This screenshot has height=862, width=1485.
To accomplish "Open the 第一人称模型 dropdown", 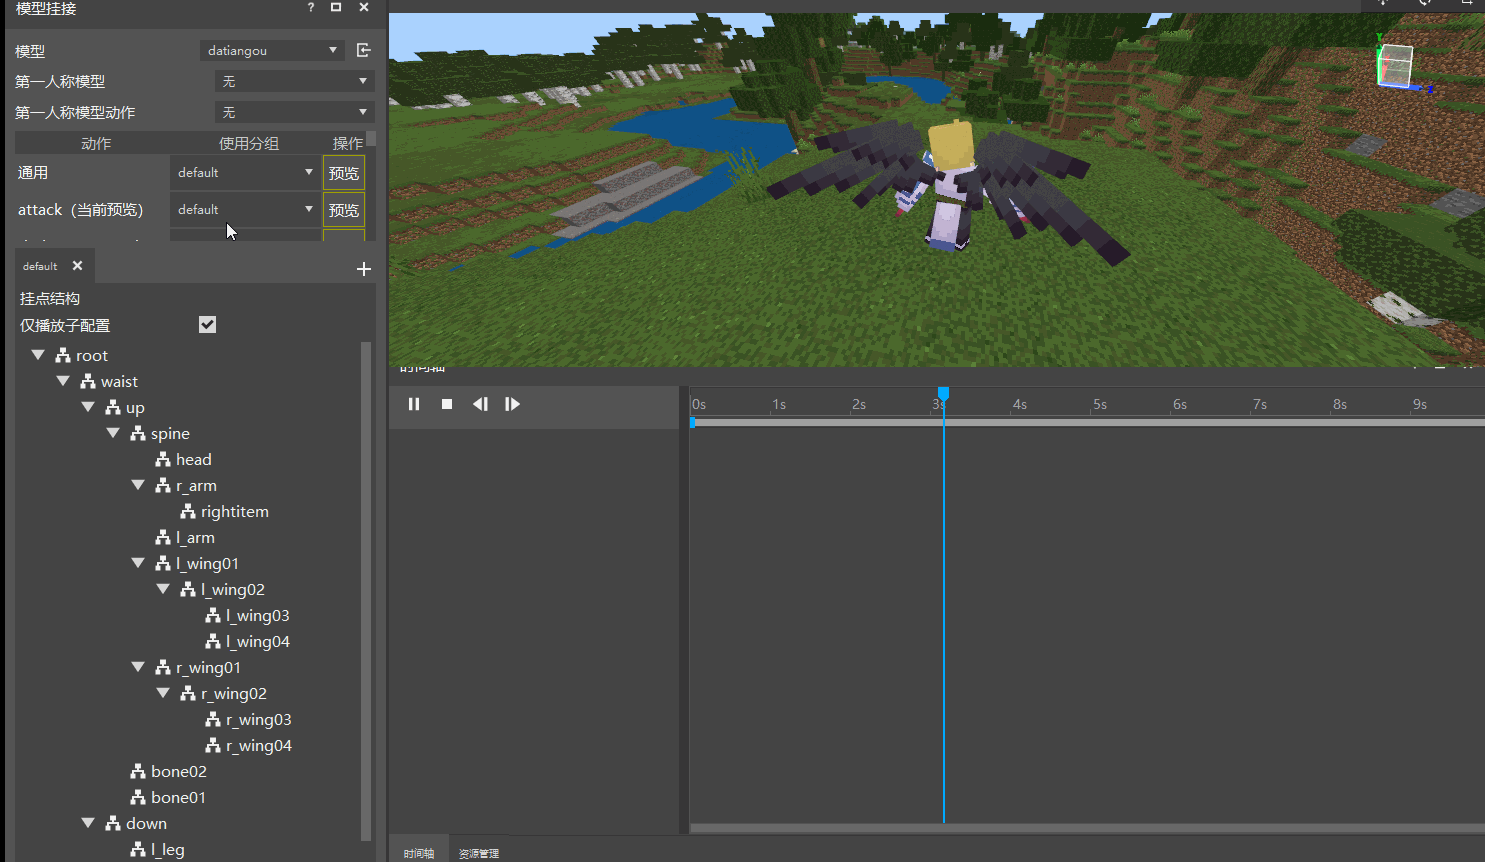I will tap(295, 81).
